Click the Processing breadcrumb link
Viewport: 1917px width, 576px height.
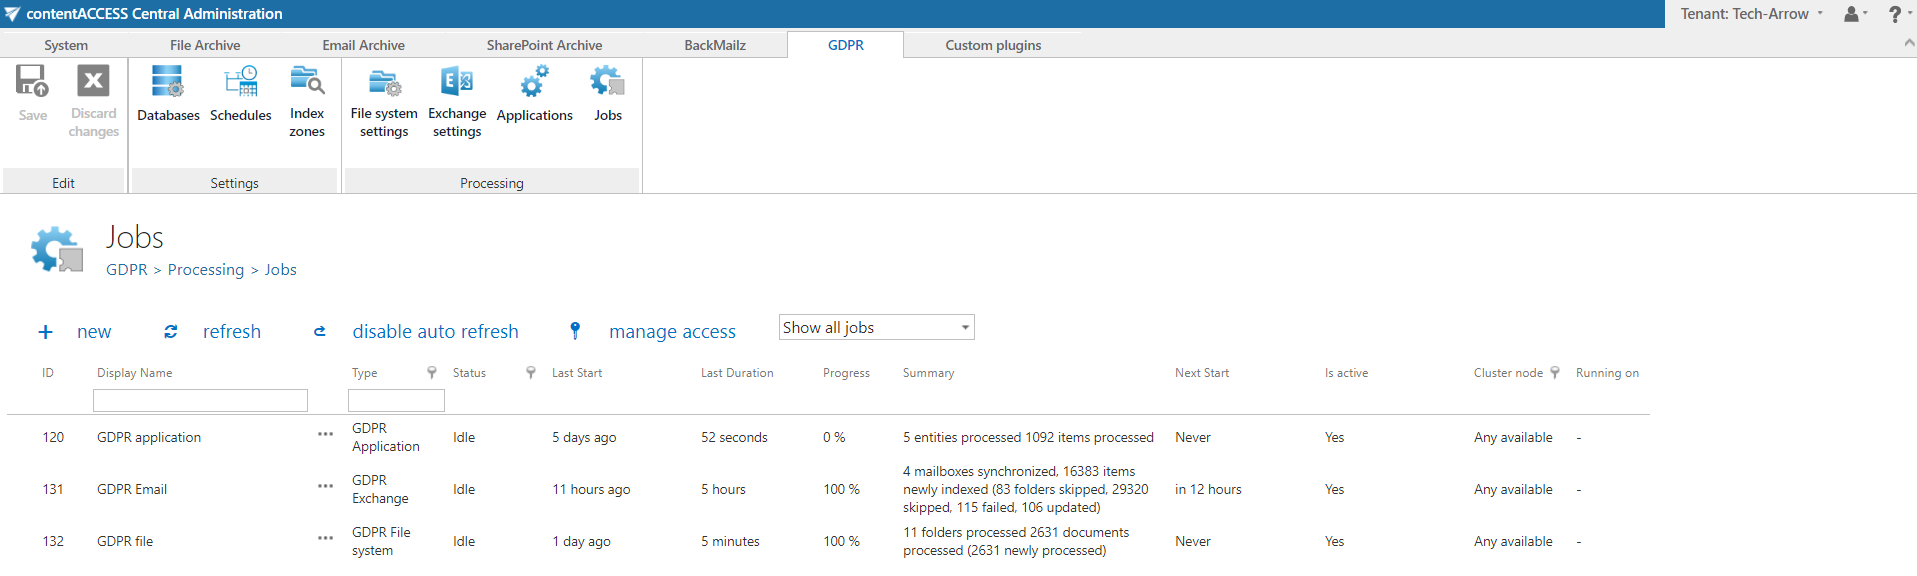pos(206,270)
